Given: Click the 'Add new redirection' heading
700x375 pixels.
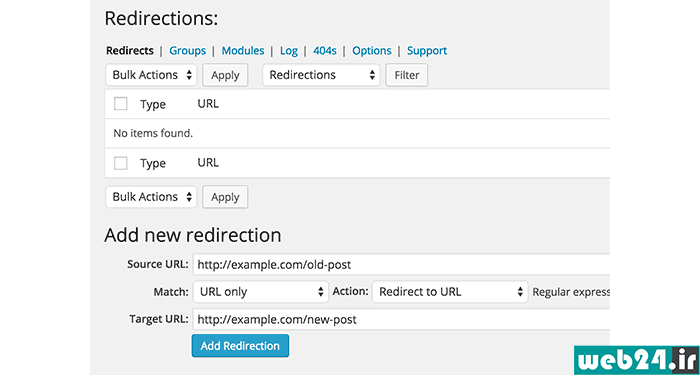Looking at the screenshot, I should tap(193, 235).
